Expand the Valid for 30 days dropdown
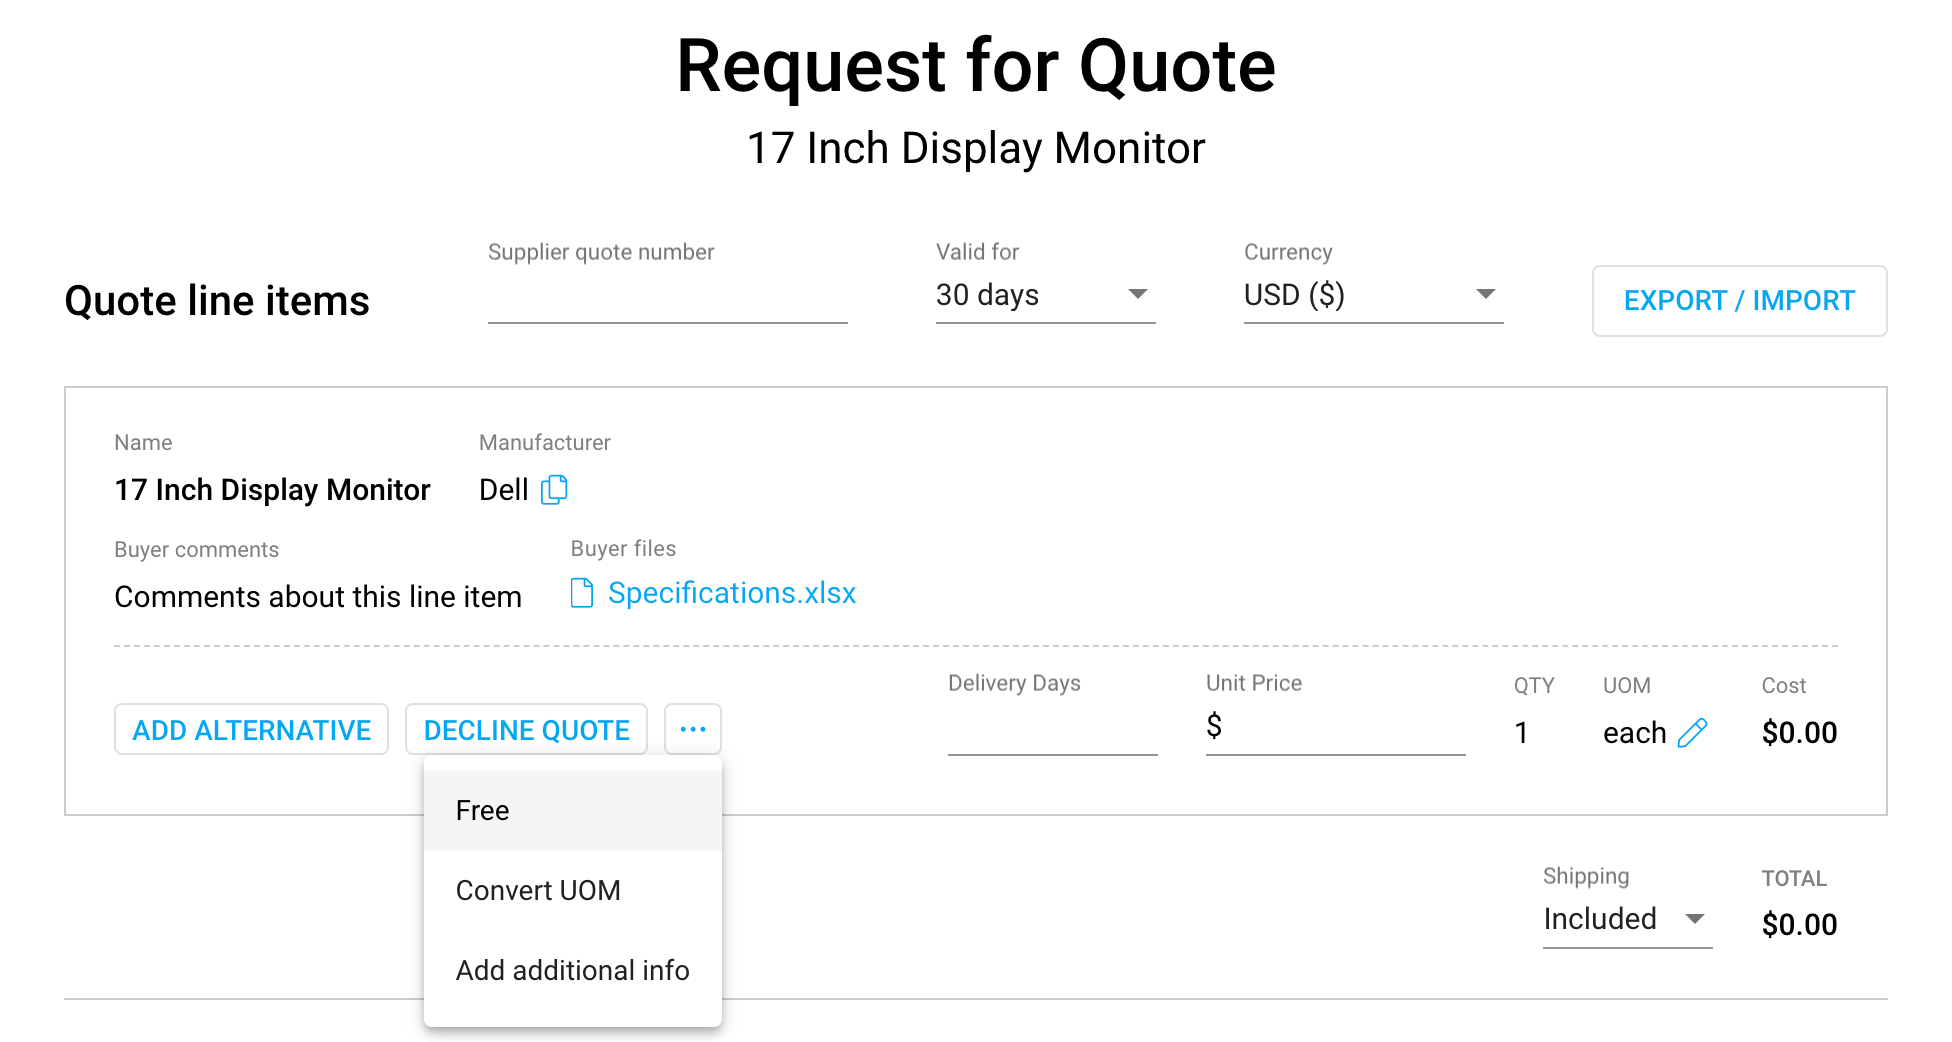The image size is (1952, 1042). pyautogui.click(x=1045, y=296)
